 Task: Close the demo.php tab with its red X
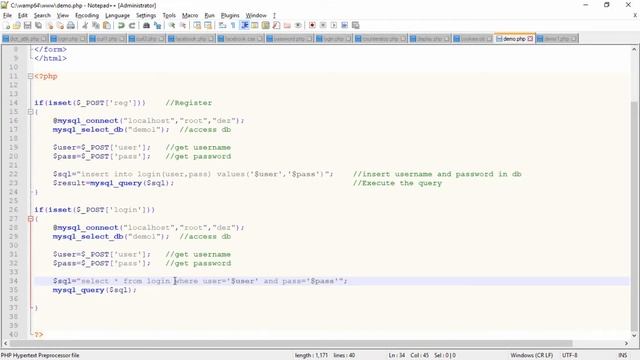point(530,39)
